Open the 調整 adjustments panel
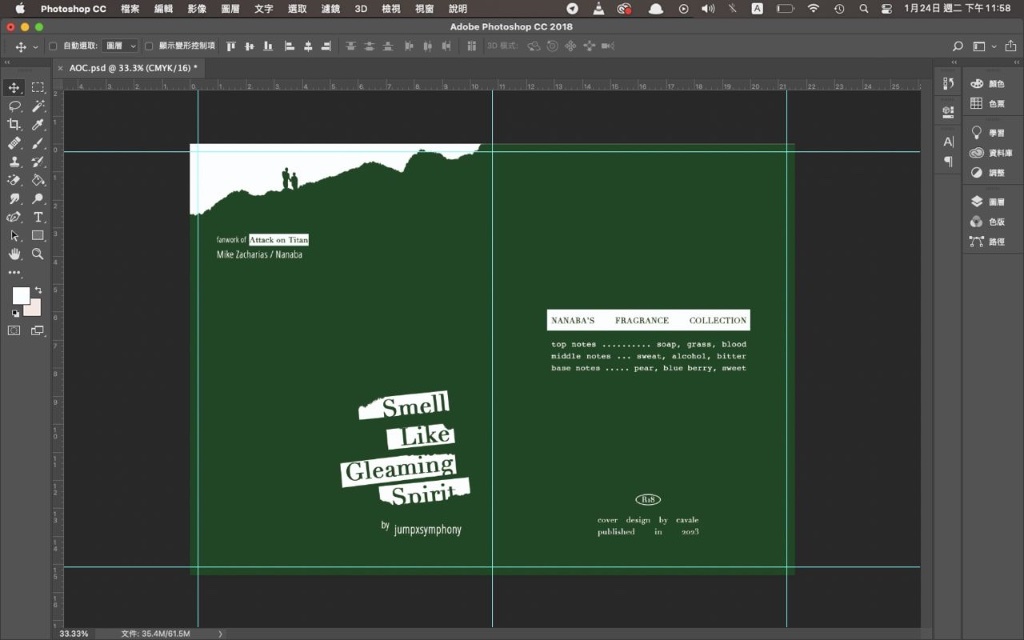The width and height of the screenshot is (1024, 640). [987, 172]
